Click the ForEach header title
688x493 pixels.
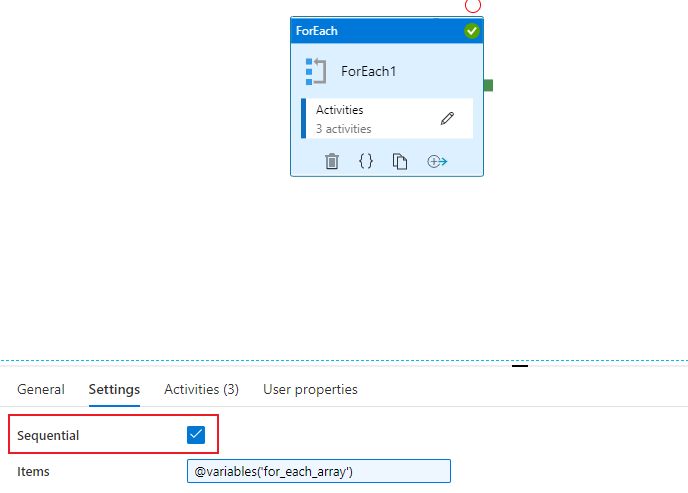coord(317,31)
